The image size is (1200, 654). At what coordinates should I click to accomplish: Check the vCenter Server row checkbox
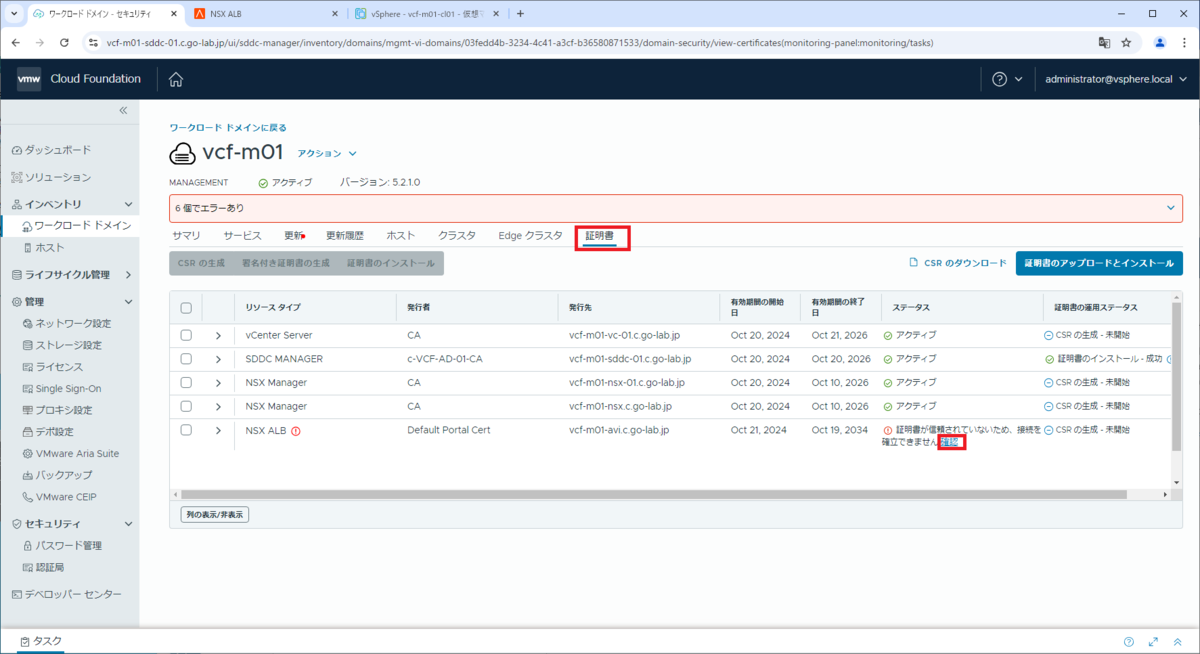point(186,335)
